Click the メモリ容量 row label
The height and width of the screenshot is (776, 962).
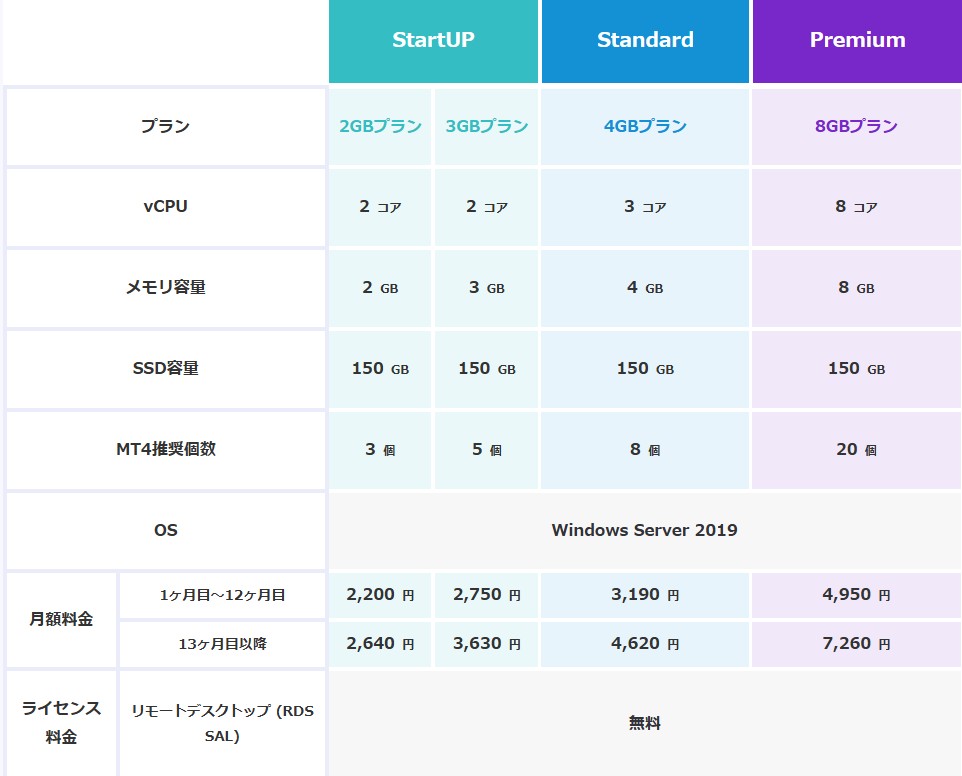(166, 288)
